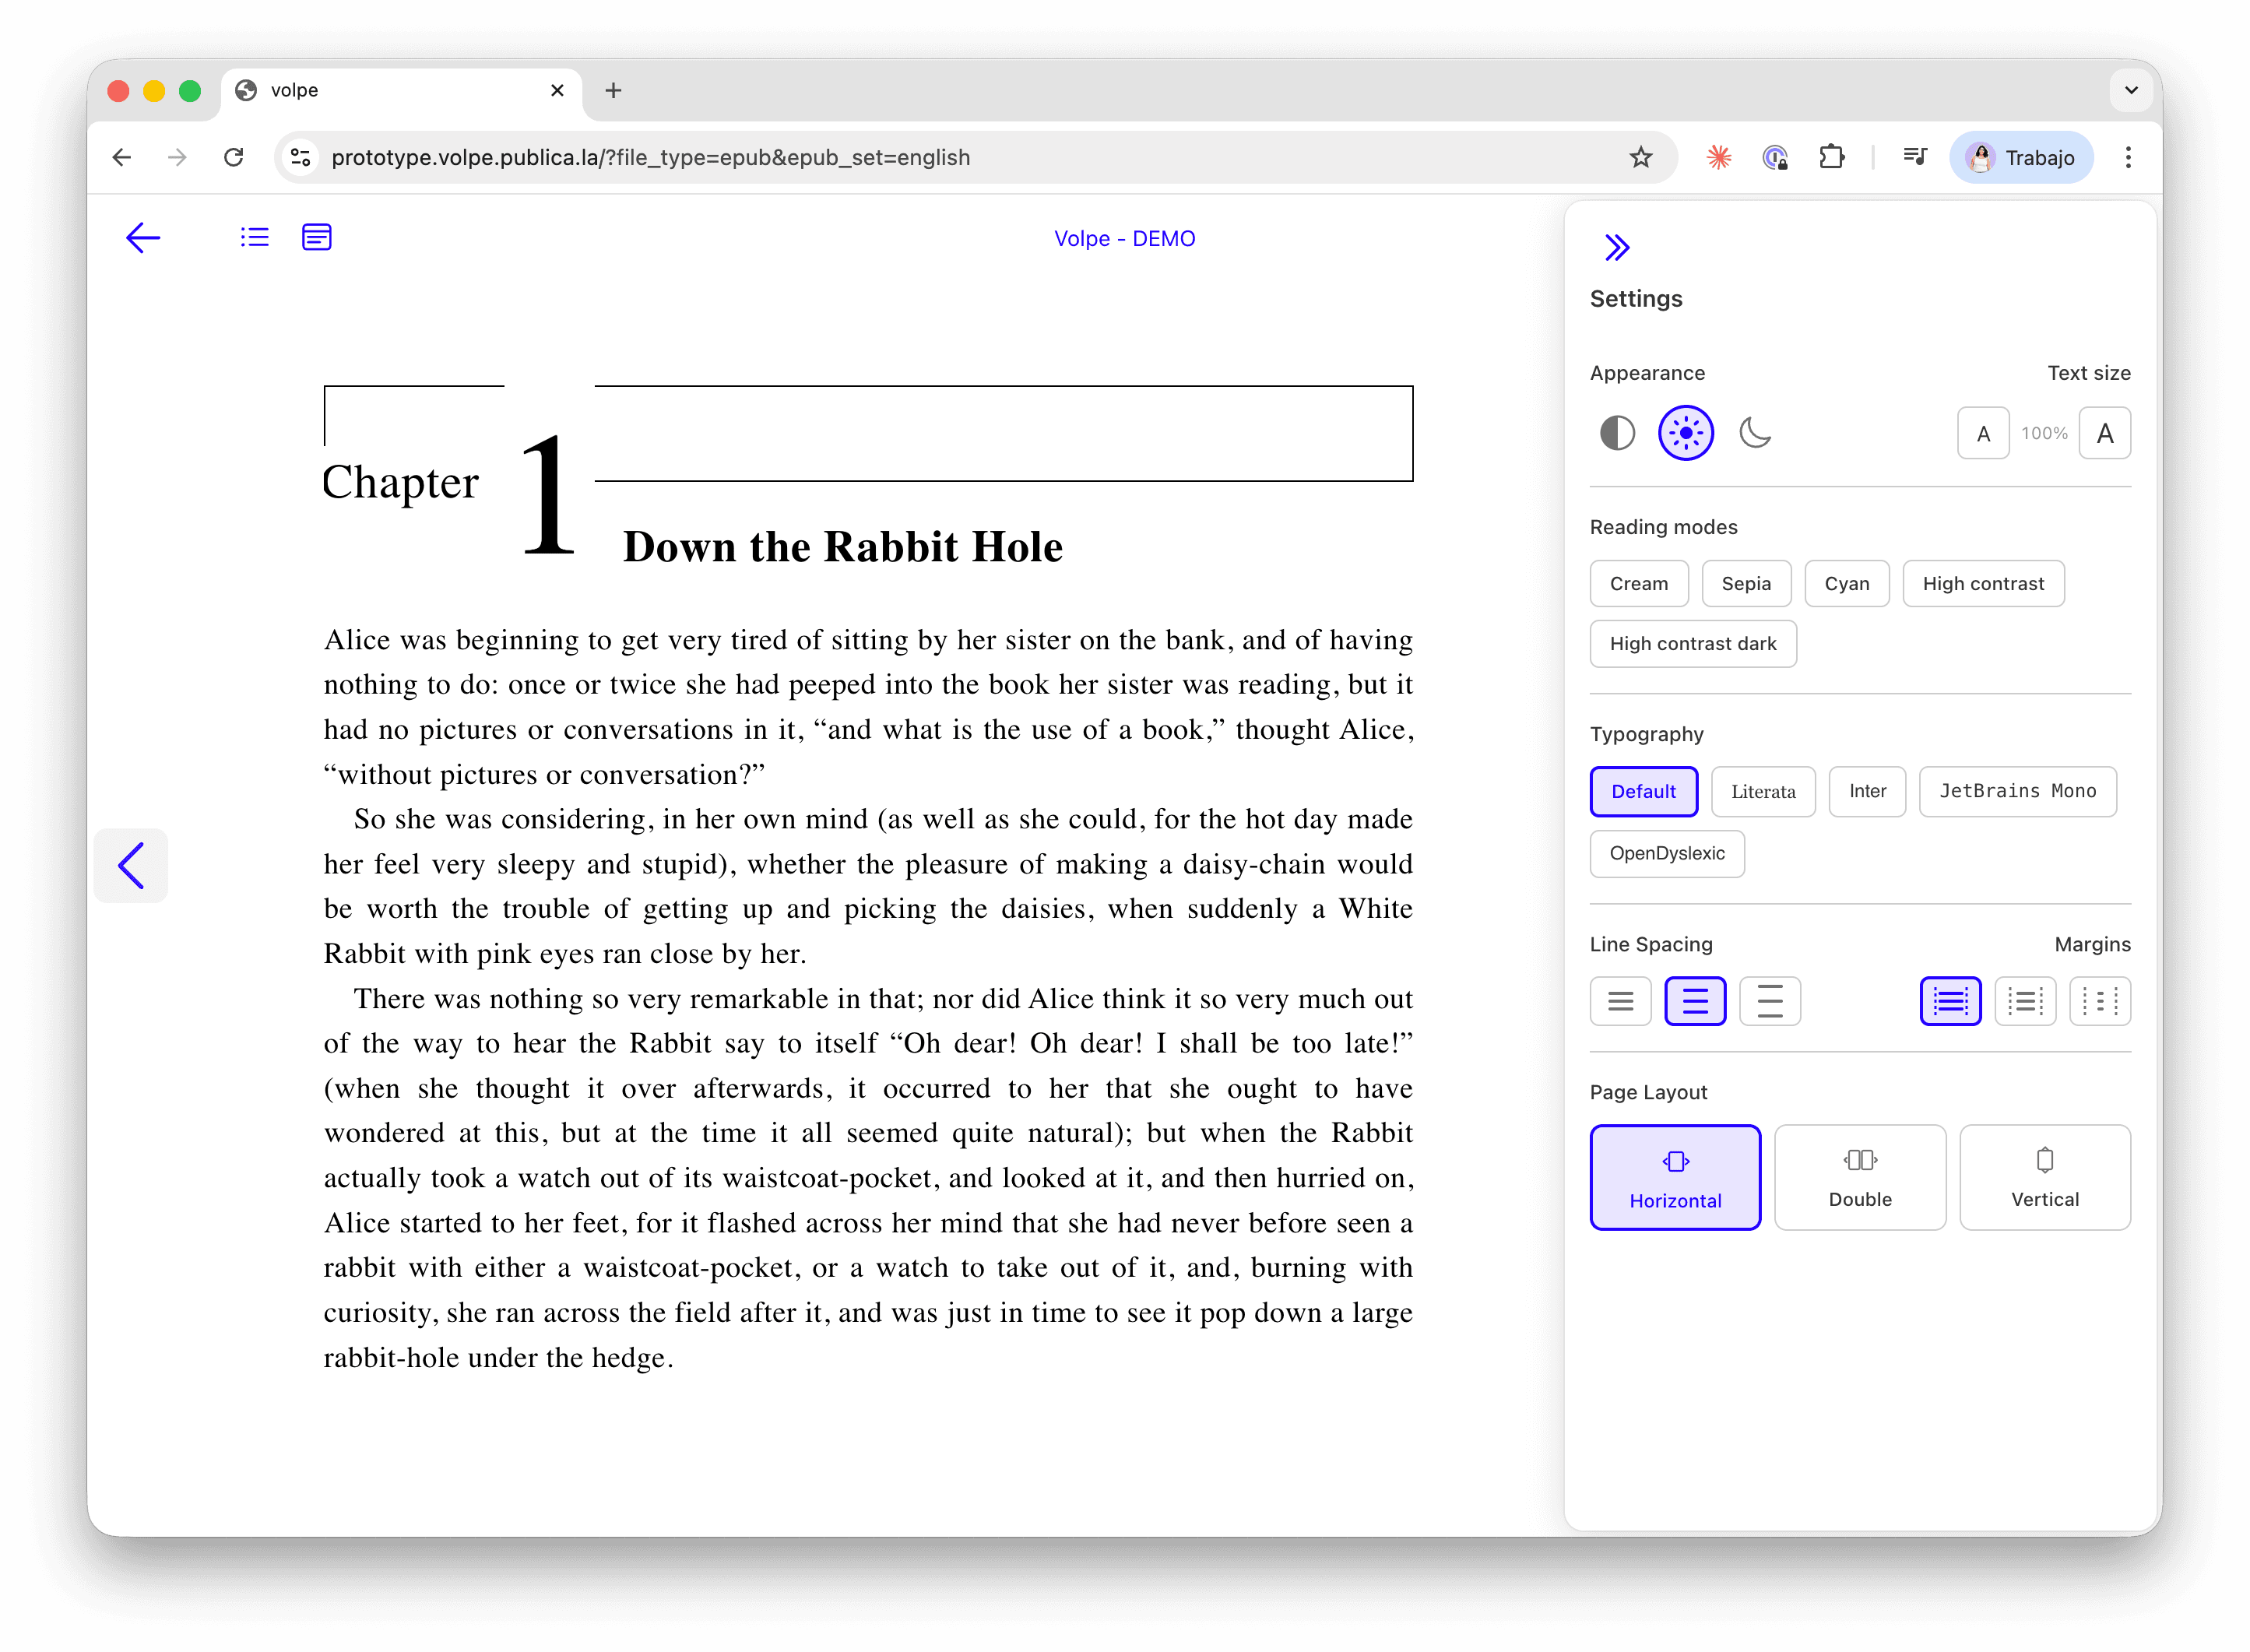Choose Vertical page layout
The height and width of the screenshot is (1652, 2250).
click(x=2045, y=1177)
